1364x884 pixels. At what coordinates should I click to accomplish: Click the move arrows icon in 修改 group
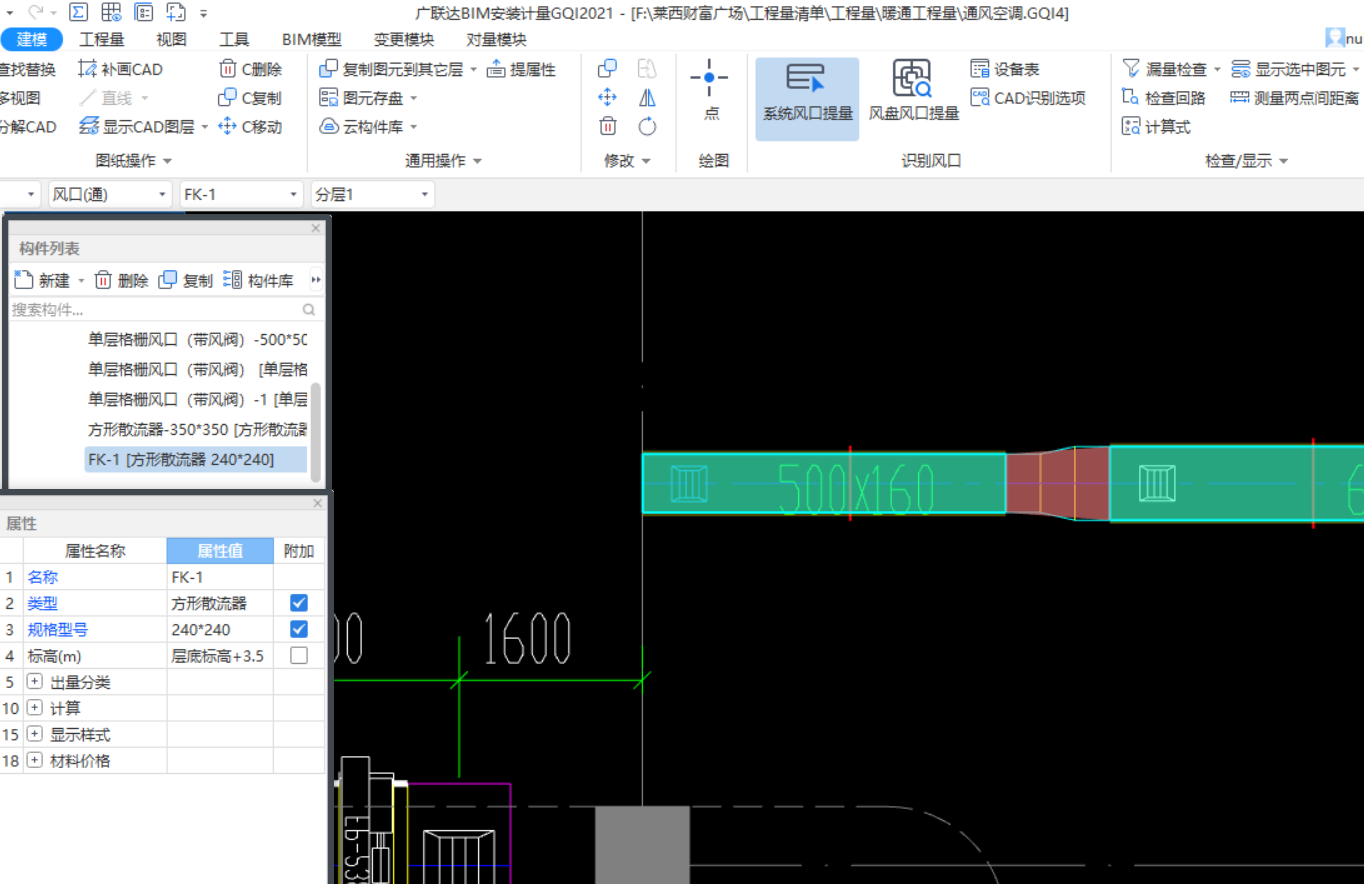click(607, 97)
